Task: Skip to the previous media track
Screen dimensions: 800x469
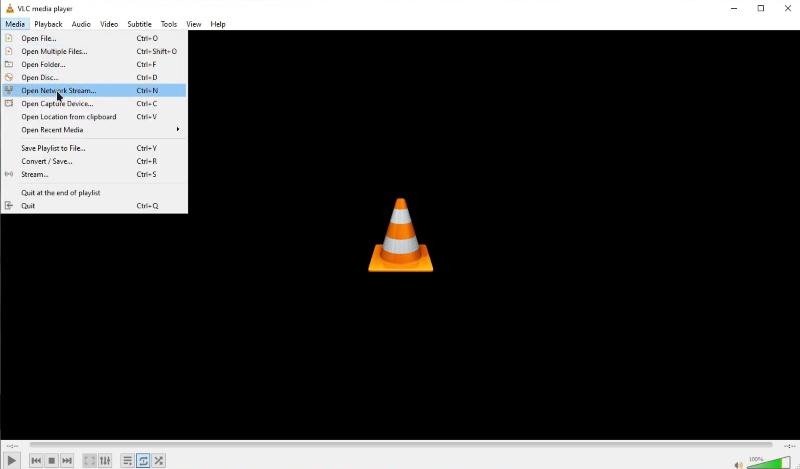Action: click(x=36, y=460)
